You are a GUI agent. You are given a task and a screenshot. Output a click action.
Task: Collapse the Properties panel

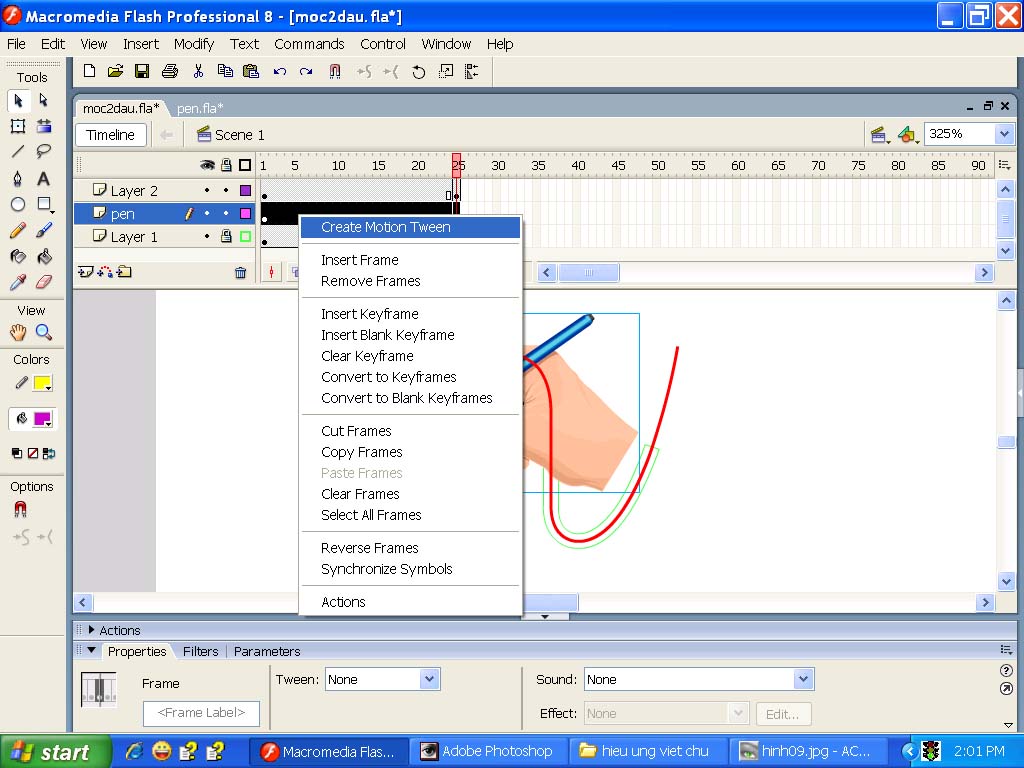coord(91,651)
